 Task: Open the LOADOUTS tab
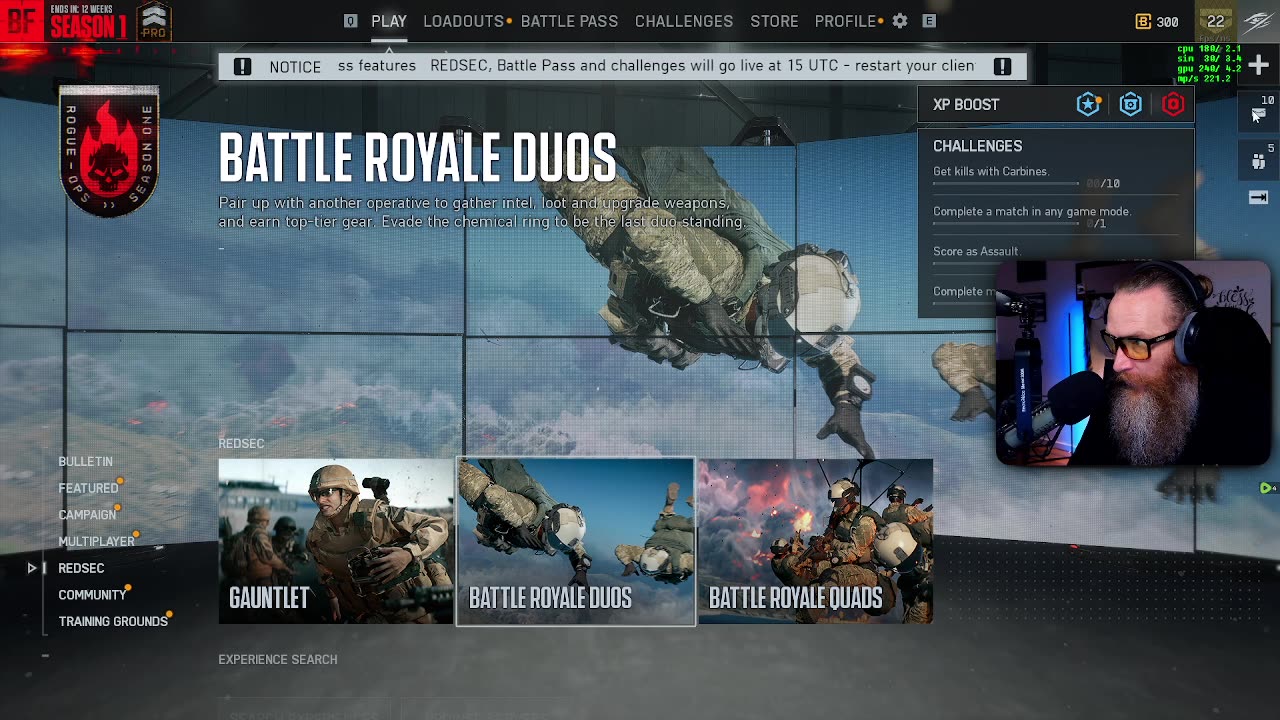463,21
